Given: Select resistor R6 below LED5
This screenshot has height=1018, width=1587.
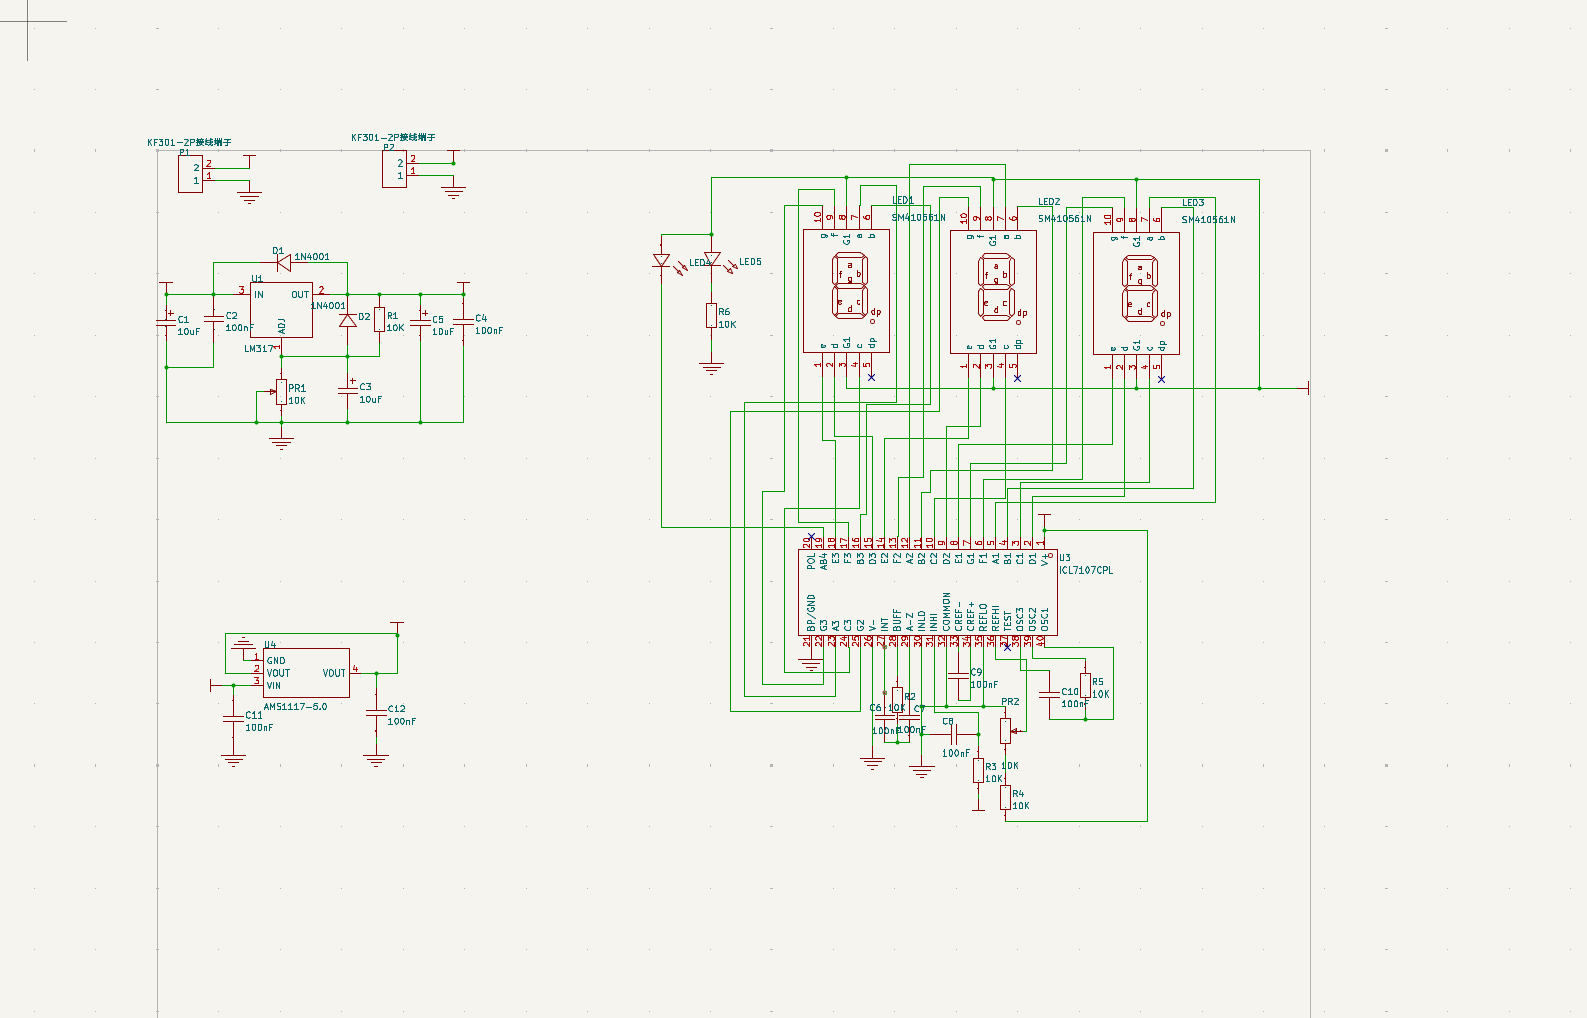Looking at the screenshot, I should coord(711,316).
